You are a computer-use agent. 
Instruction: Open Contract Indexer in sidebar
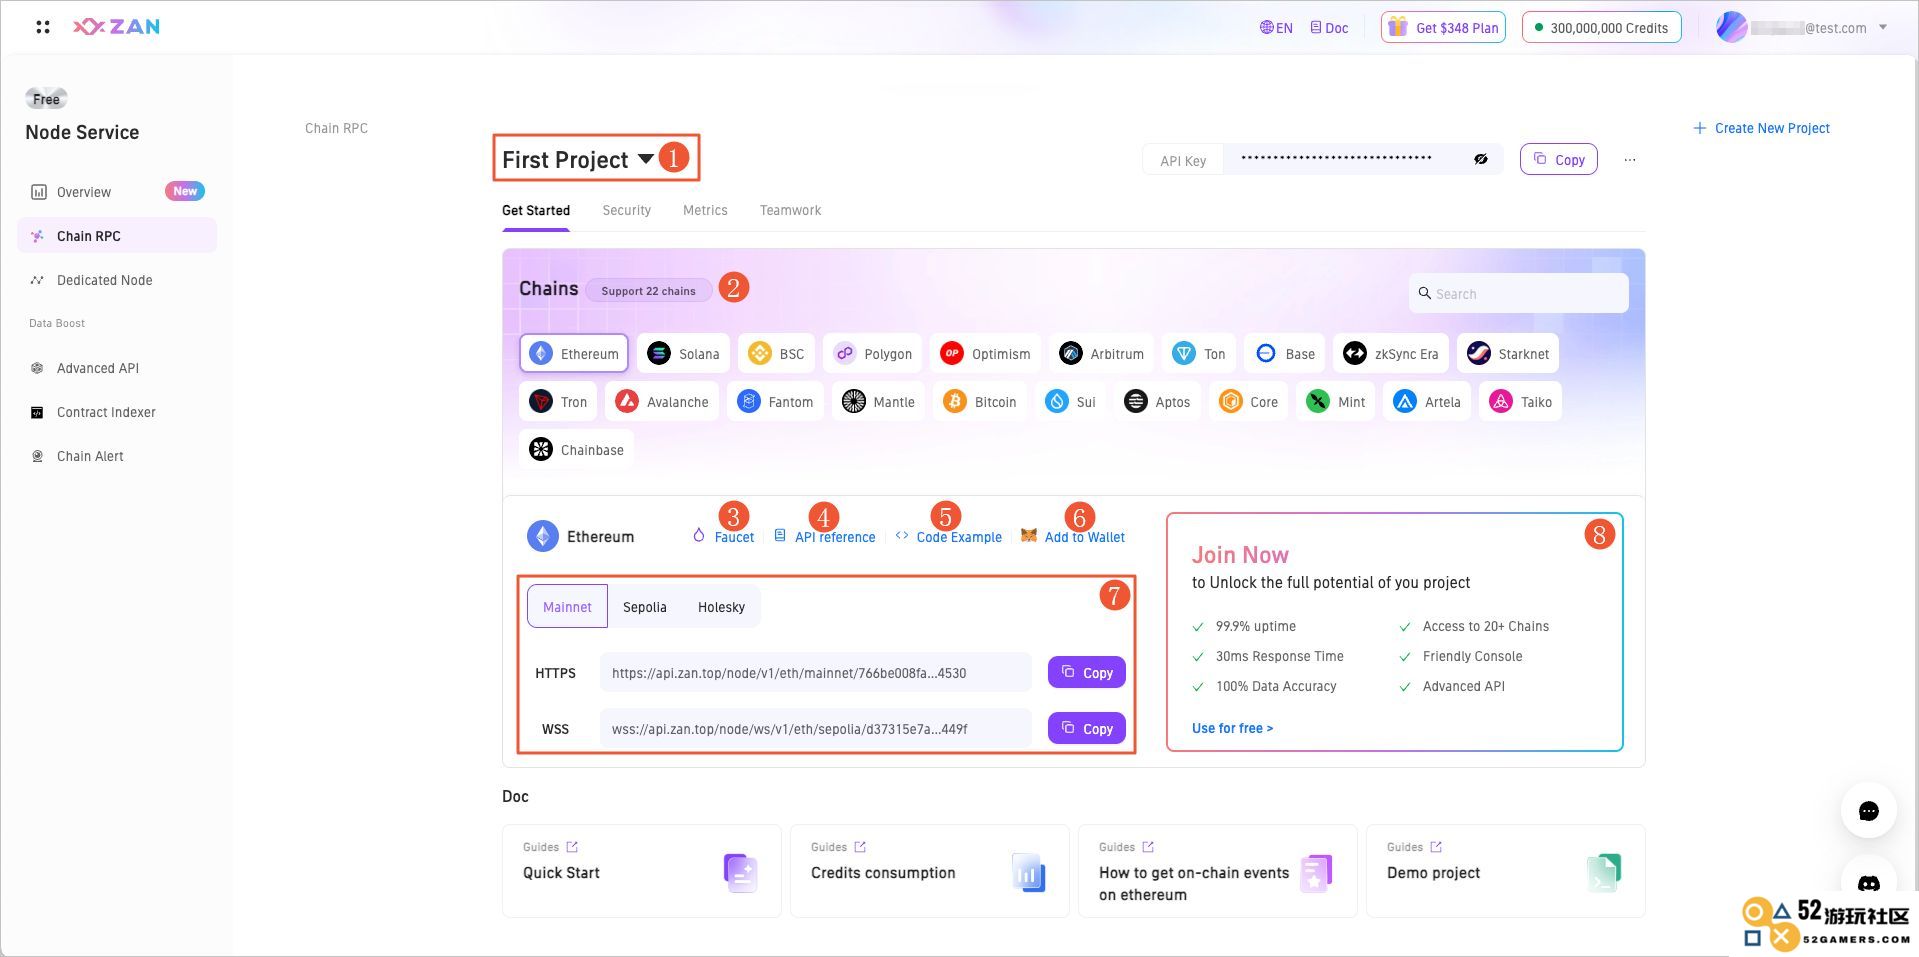point(117,412)
